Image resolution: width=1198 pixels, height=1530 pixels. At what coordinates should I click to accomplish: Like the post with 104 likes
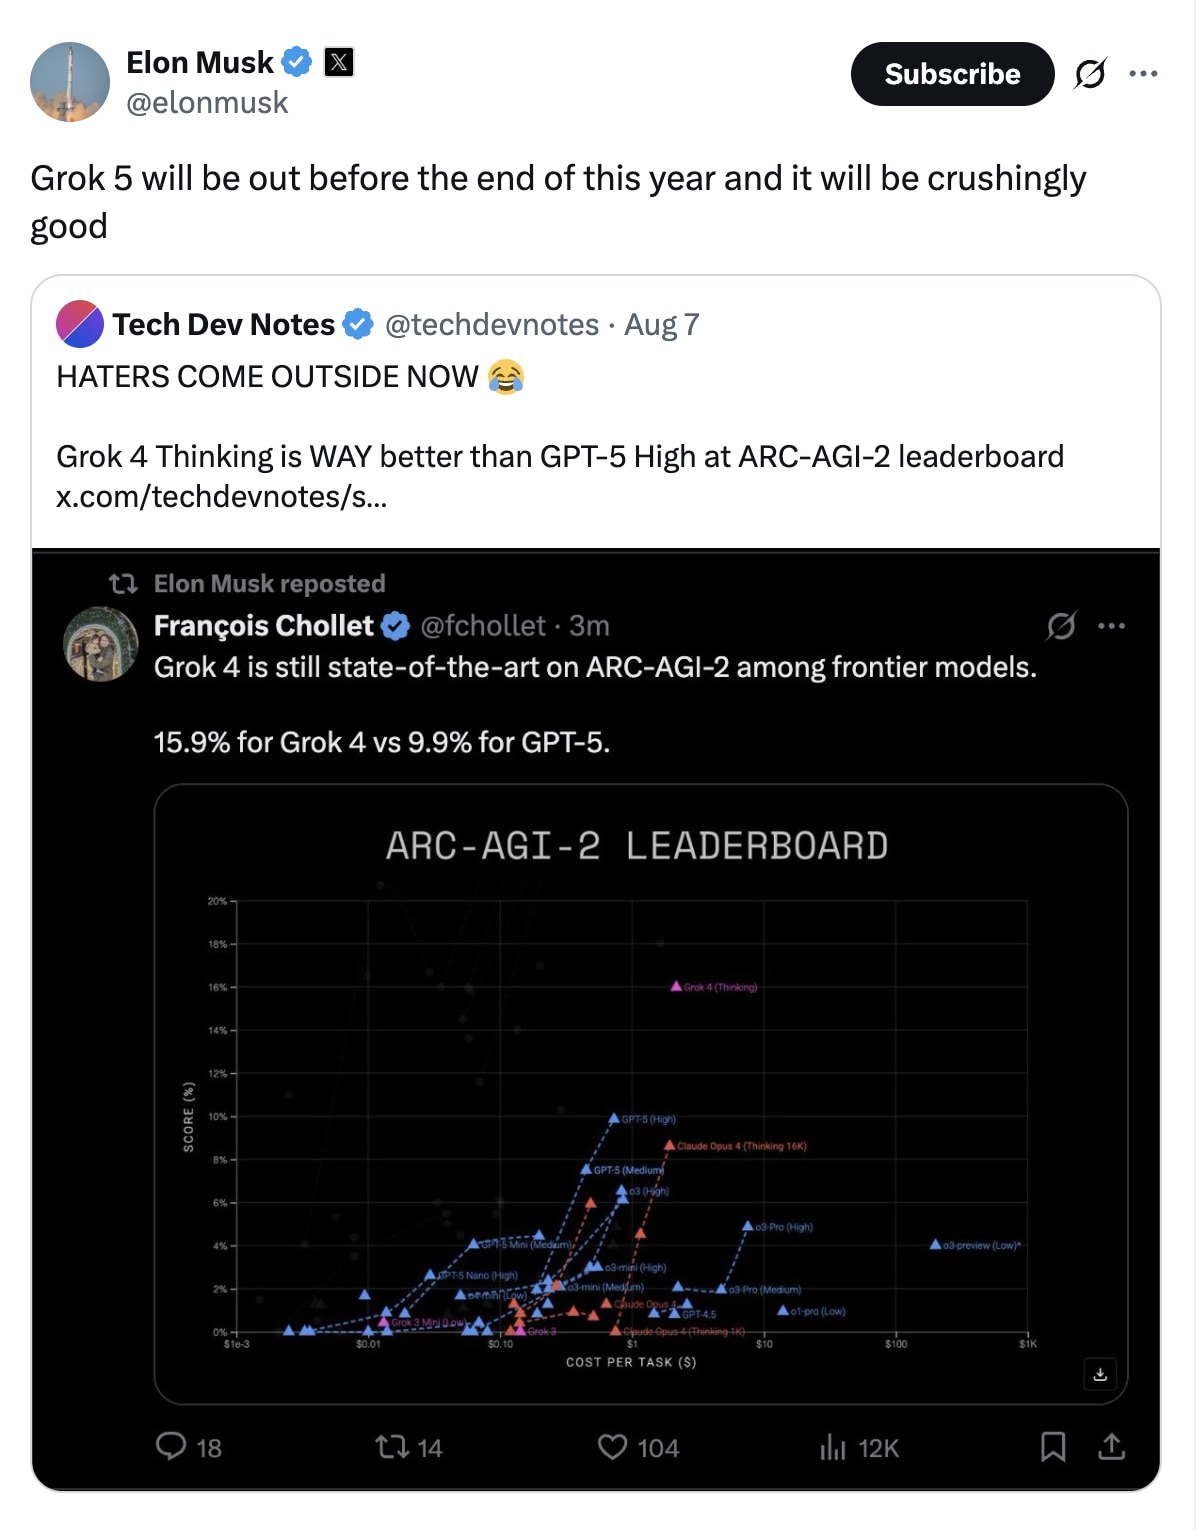(x=638, y=1447)
